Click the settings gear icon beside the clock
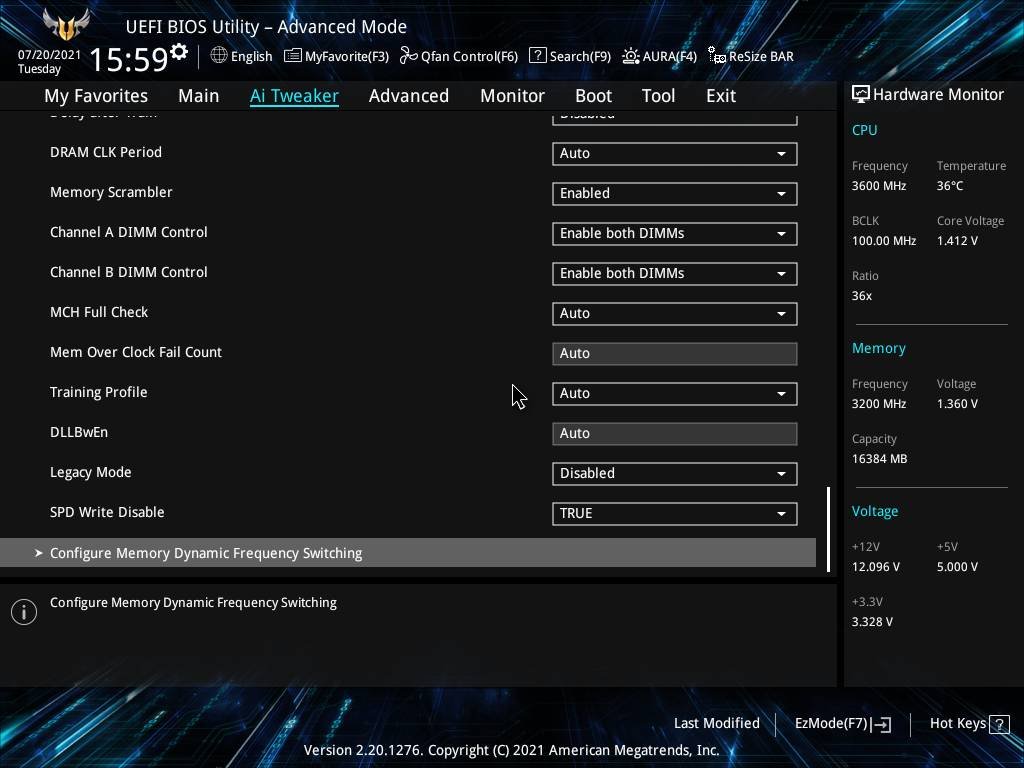1024x768 pixels. 179,52
